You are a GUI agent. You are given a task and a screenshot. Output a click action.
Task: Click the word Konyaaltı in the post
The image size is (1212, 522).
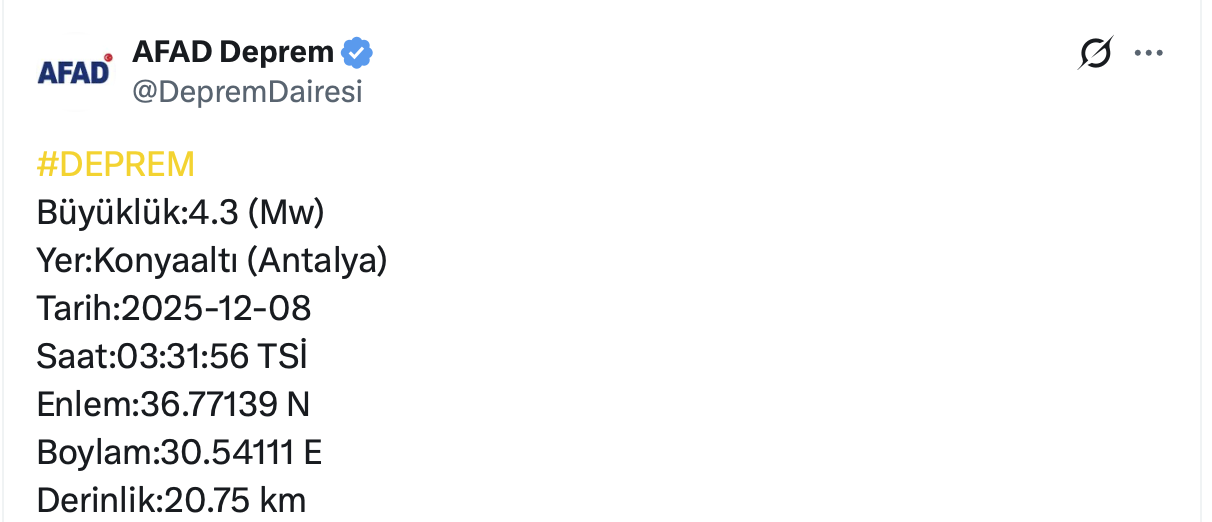pyautogui.click(x=165, y=261)
